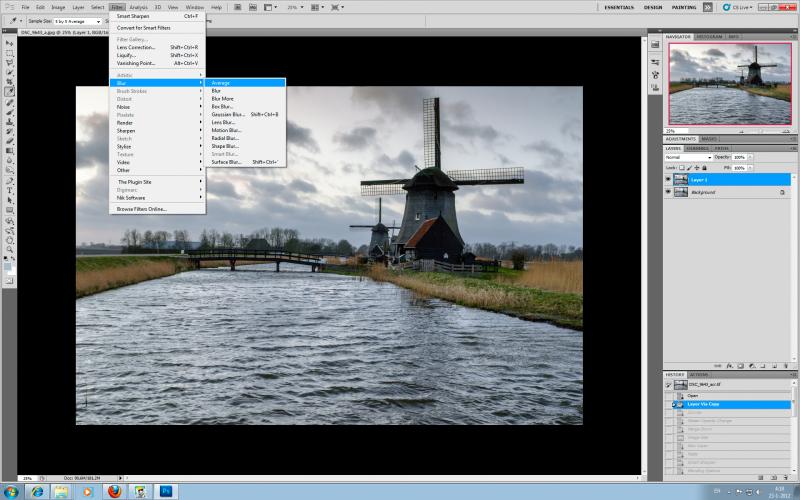Click the Navigator preview thumbnail
800x500 pixels.
pyautogui.click(x=730, y=84)
